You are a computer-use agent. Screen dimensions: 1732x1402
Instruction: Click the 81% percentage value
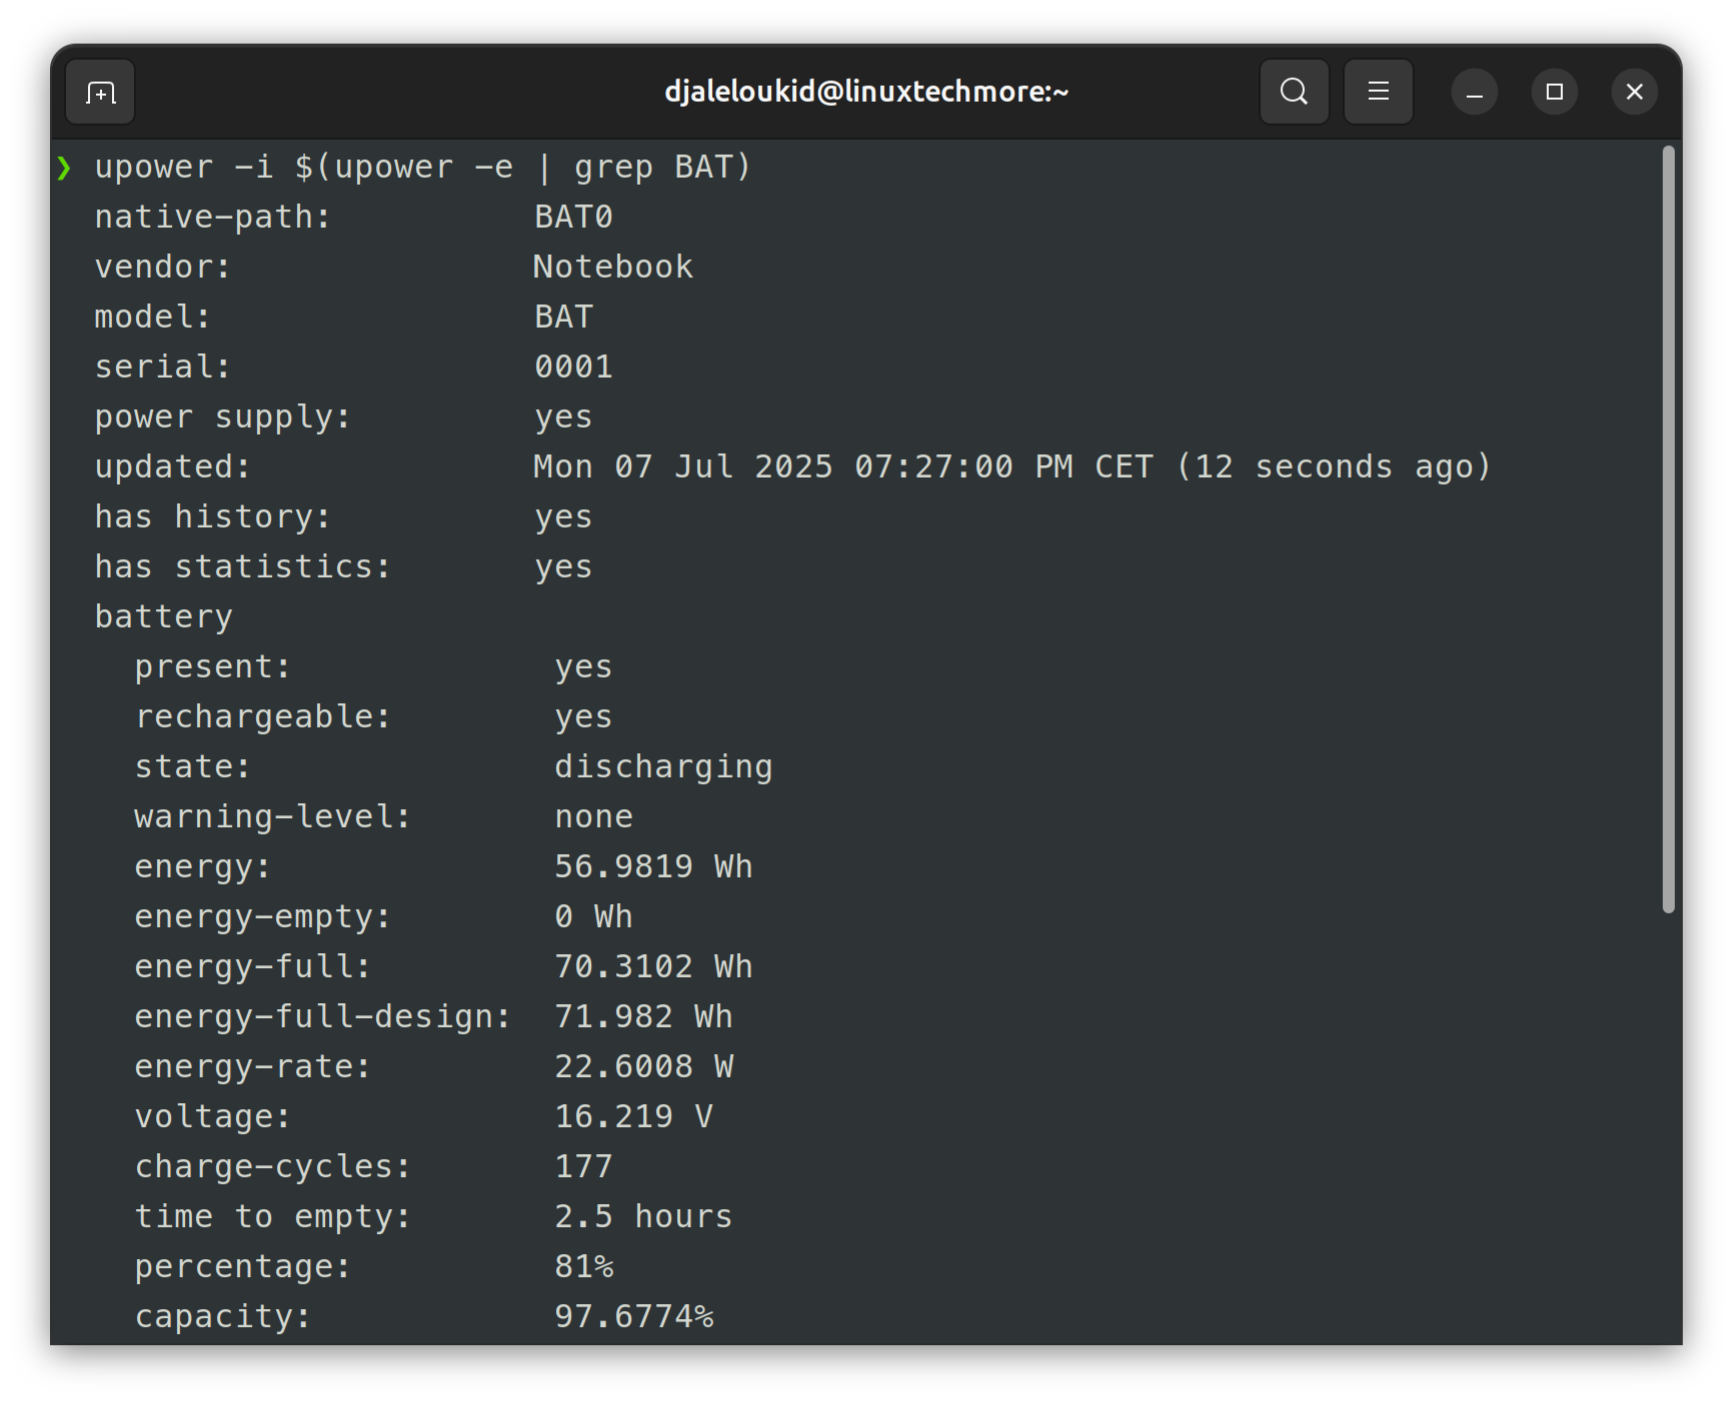click(583, 1267)
